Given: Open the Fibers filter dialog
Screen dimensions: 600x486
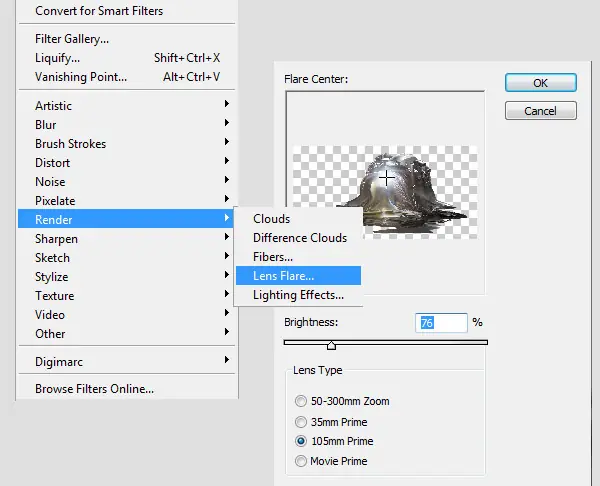Looking at the screenshot, I should [x=298, y=257].
